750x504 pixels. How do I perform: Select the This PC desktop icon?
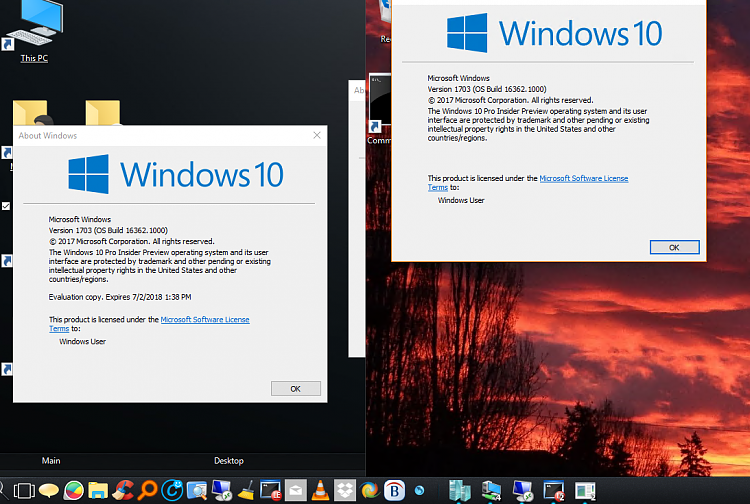click(x=34, y=31)
